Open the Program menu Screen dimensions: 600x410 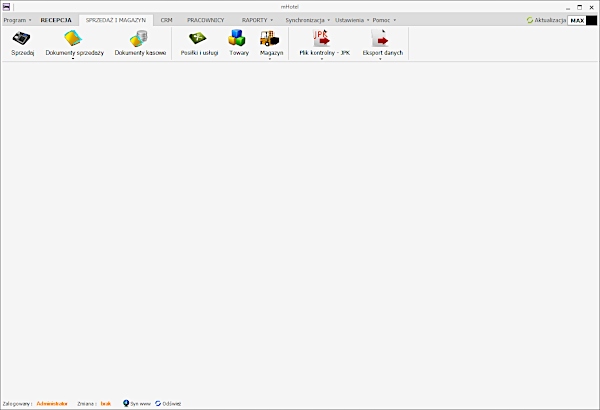click(17, 20)
